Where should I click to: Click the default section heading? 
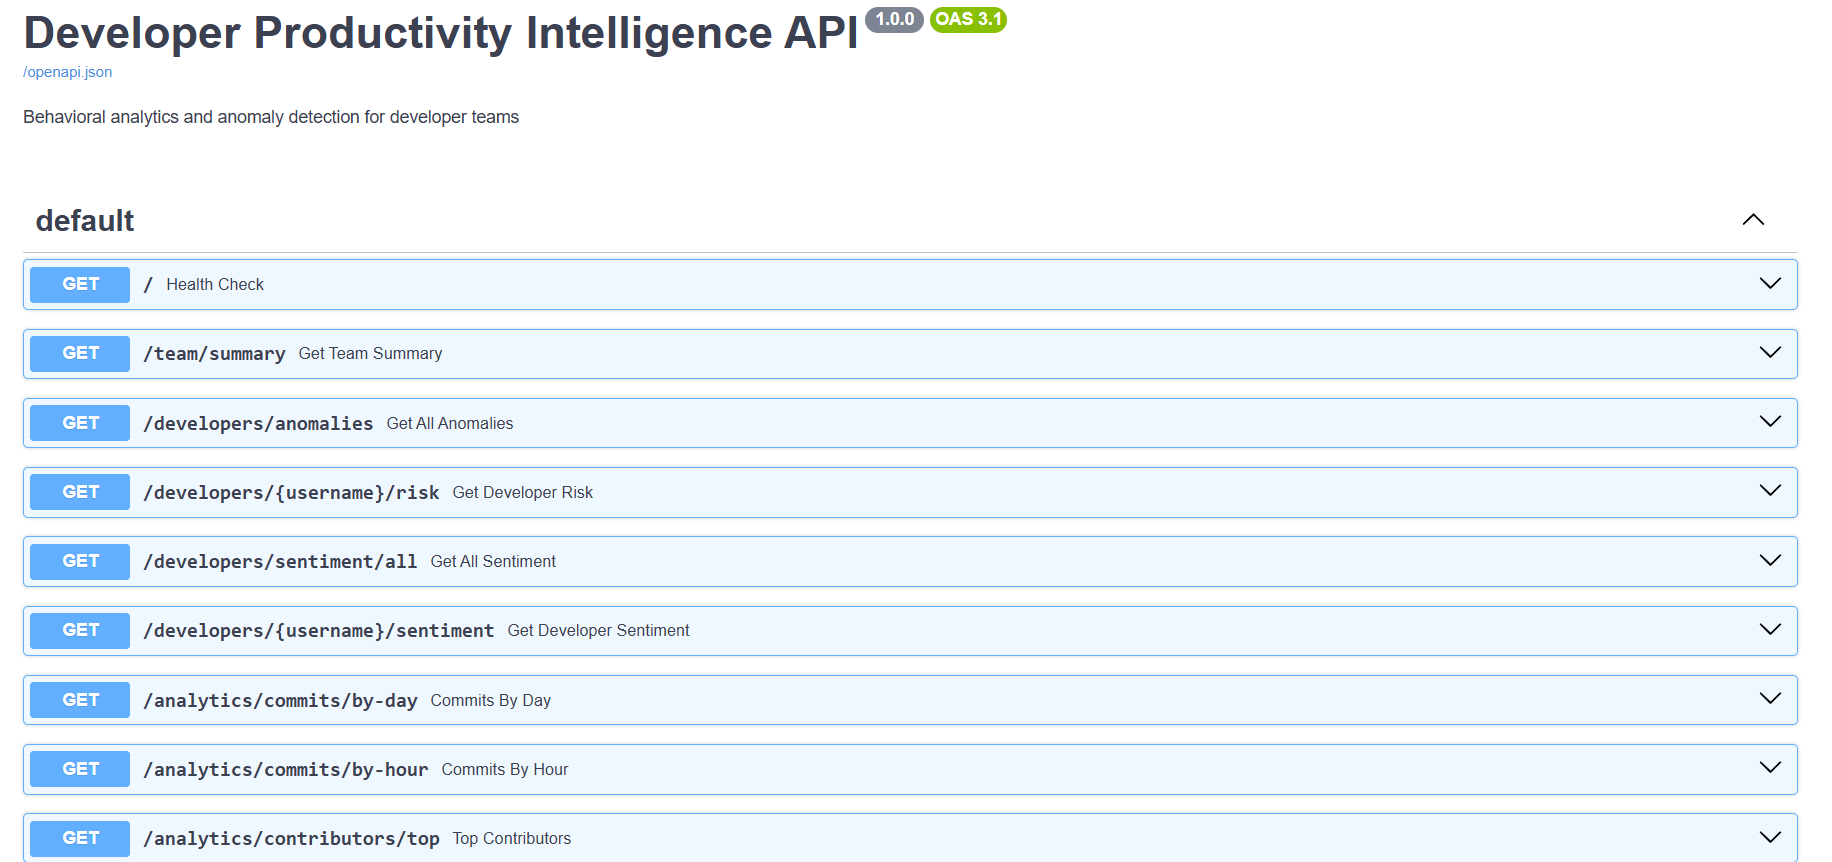pos(85,220)
